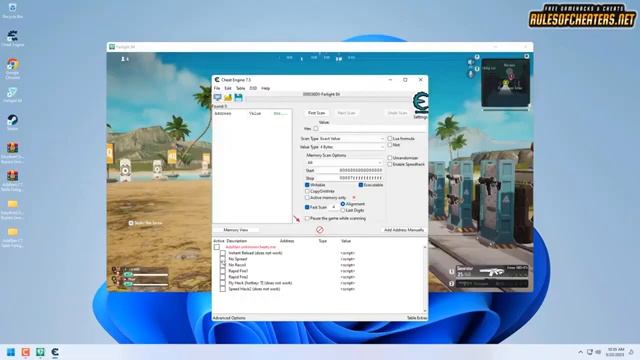Save the table with the floppy icon
Viewport: 640px width, 360px height.
(238, 97)
